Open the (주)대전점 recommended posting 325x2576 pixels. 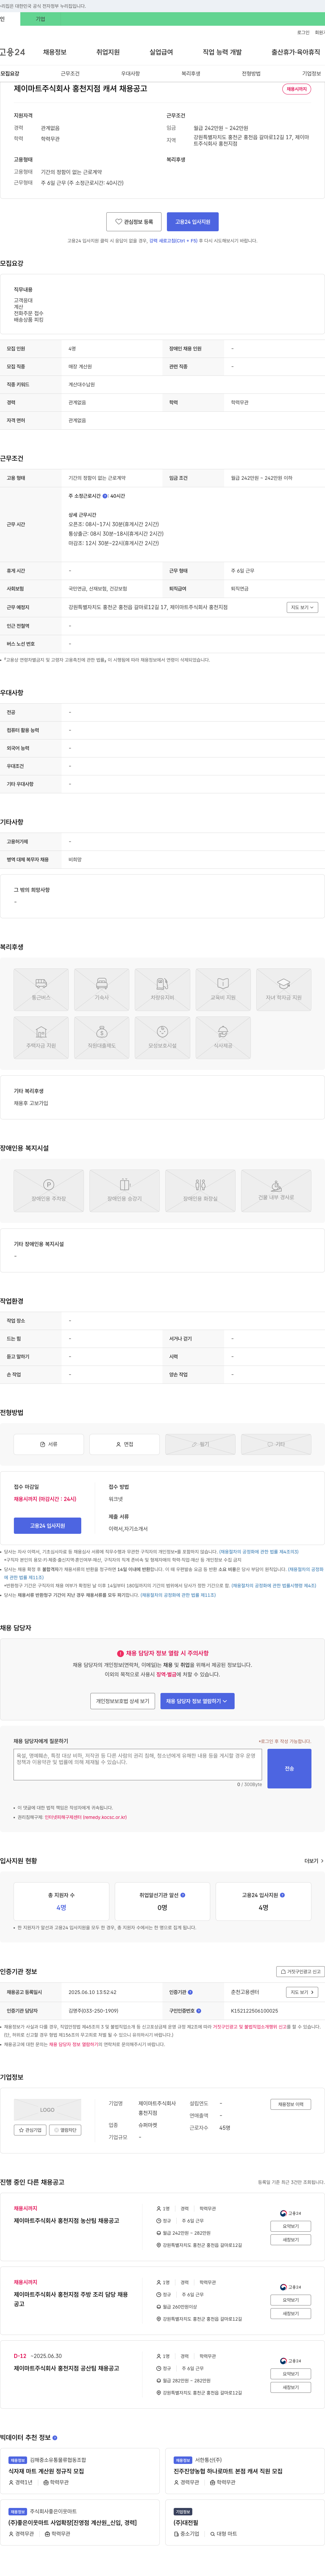click(186, 2523)
